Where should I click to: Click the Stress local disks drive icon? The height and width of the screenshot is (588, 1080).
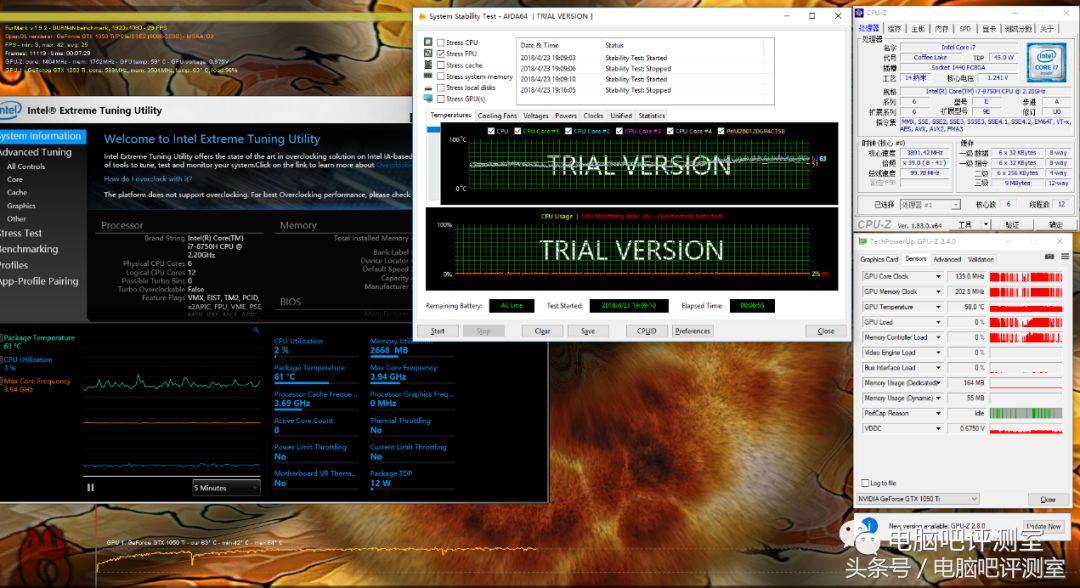(x=428, y=88)
